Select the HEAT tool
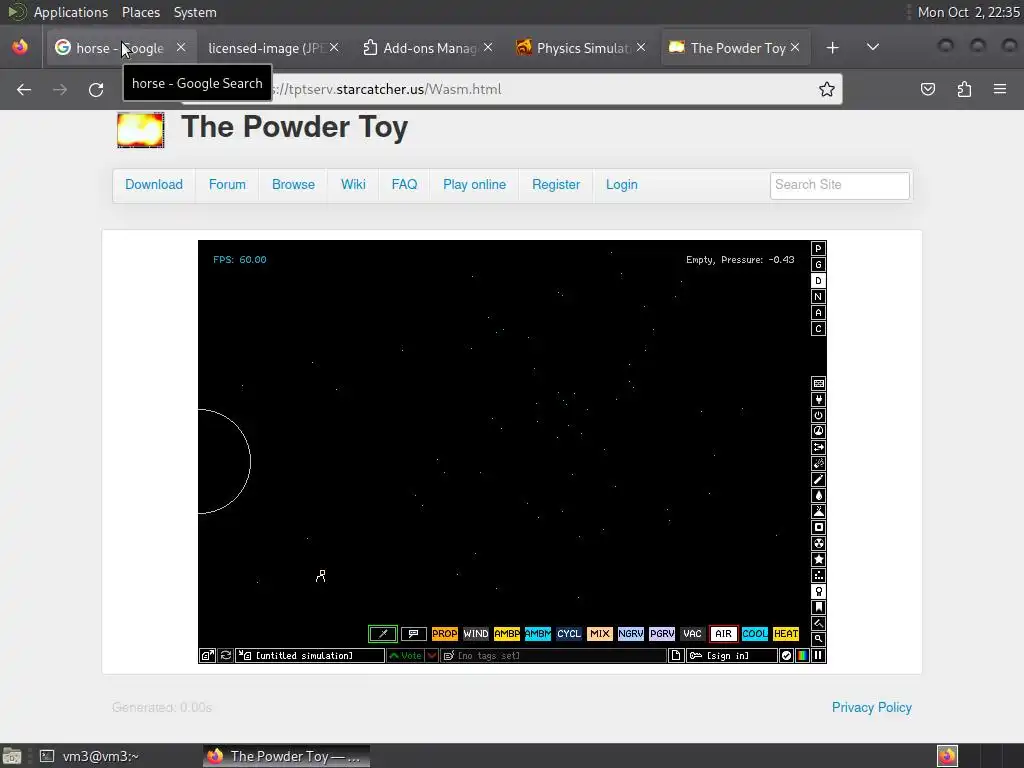Viewport: 1024px width, 768px height. point(786,633)
